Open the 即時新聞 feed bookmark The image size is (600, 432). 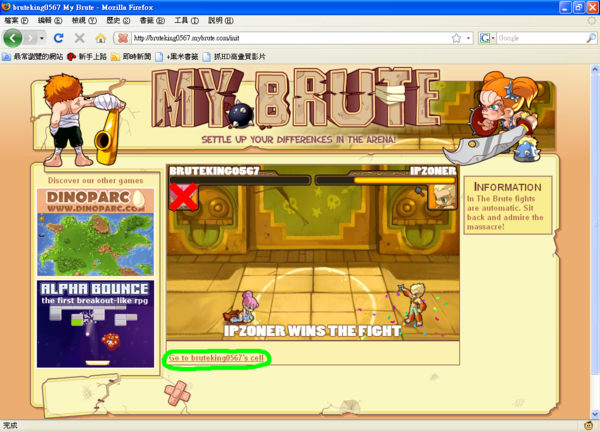pos(131,57)
